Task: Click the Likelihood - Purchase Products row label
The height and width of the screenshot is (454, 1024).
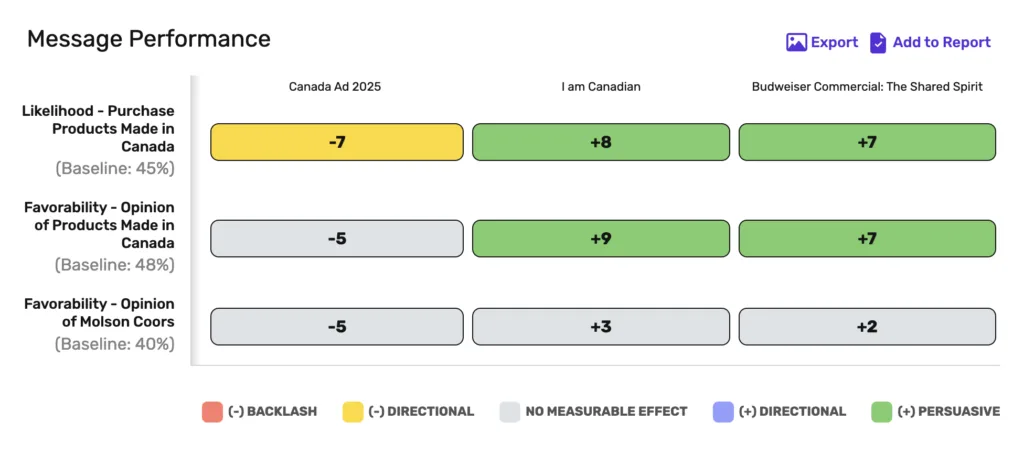Action: pos(99,129)
